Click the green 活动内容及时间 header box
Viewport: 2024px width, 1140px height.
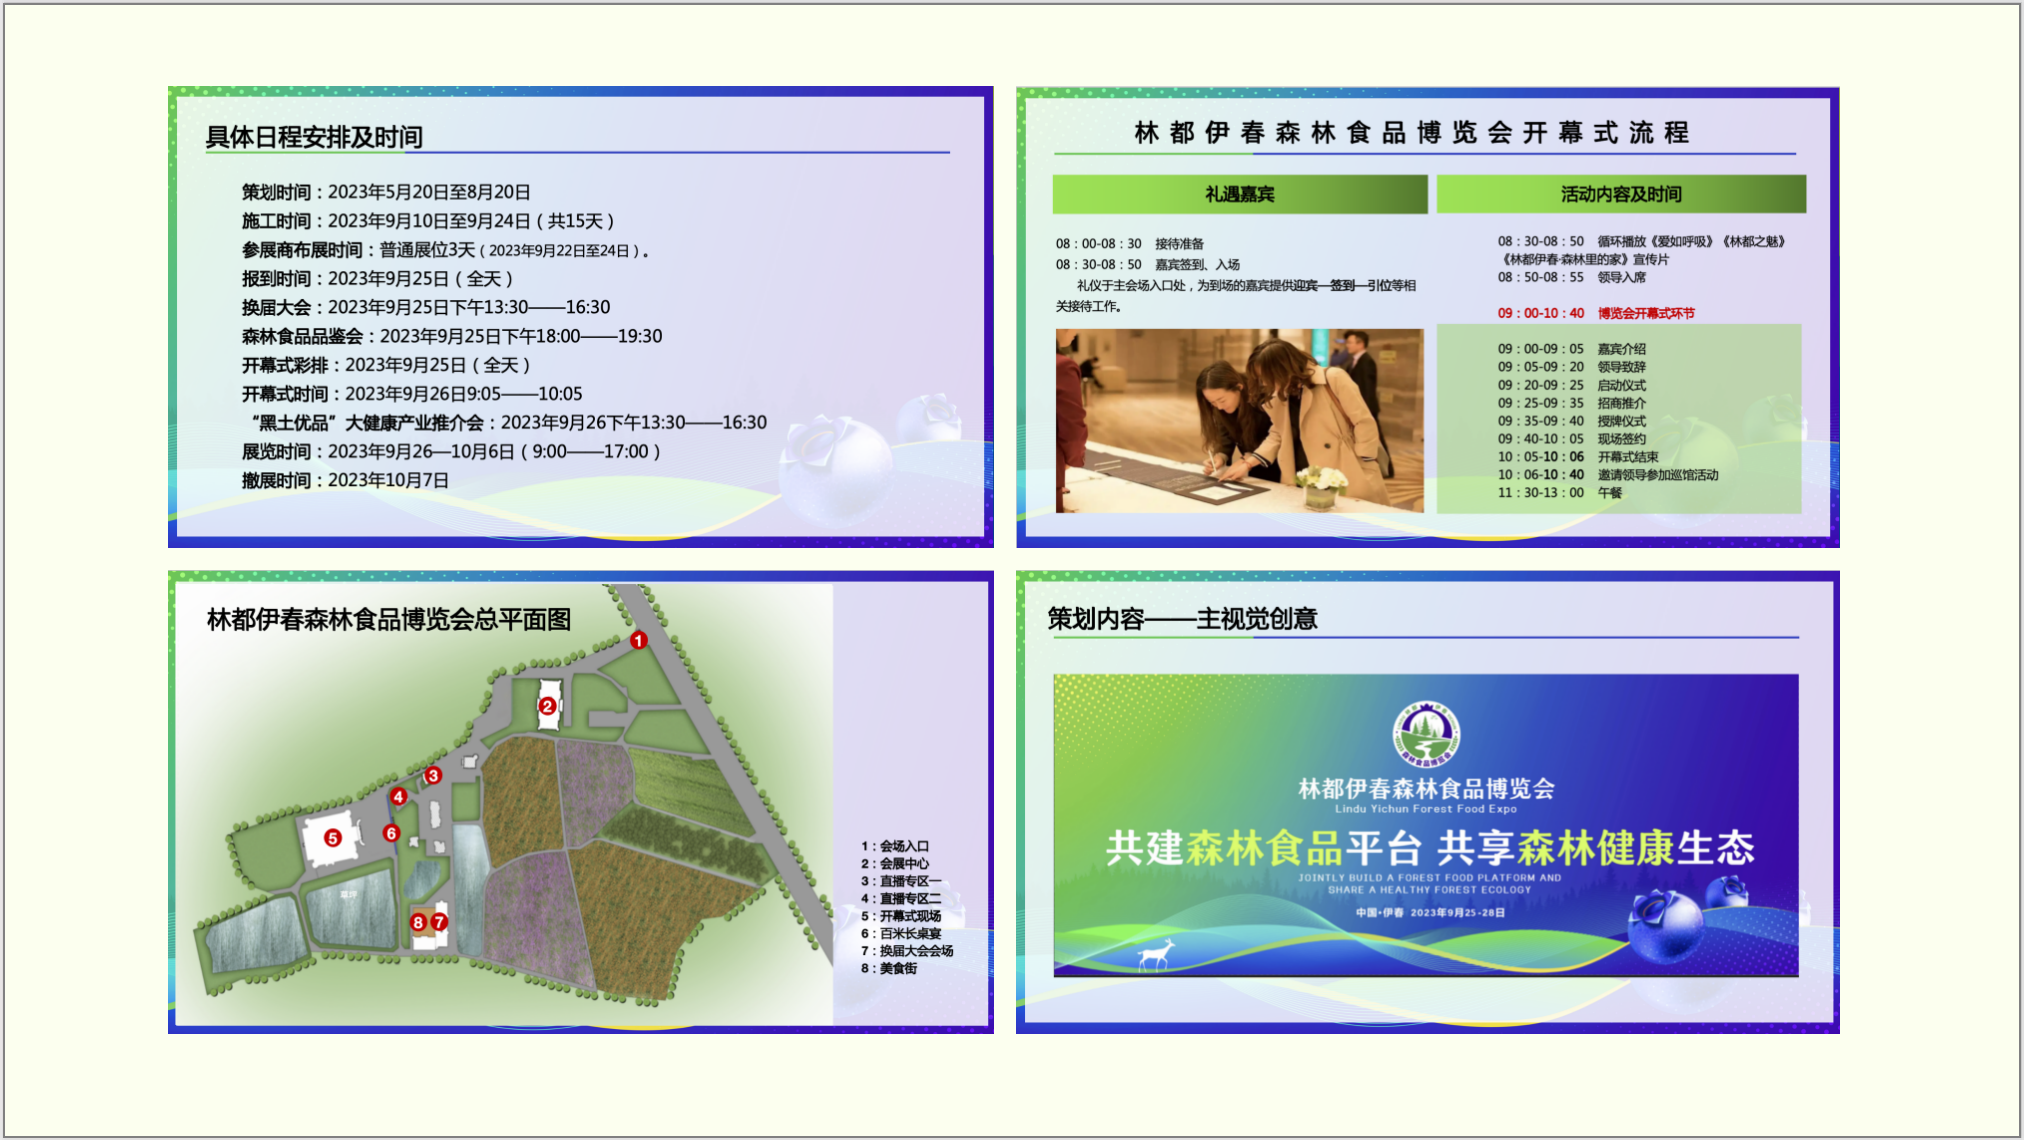[1621, 194]
